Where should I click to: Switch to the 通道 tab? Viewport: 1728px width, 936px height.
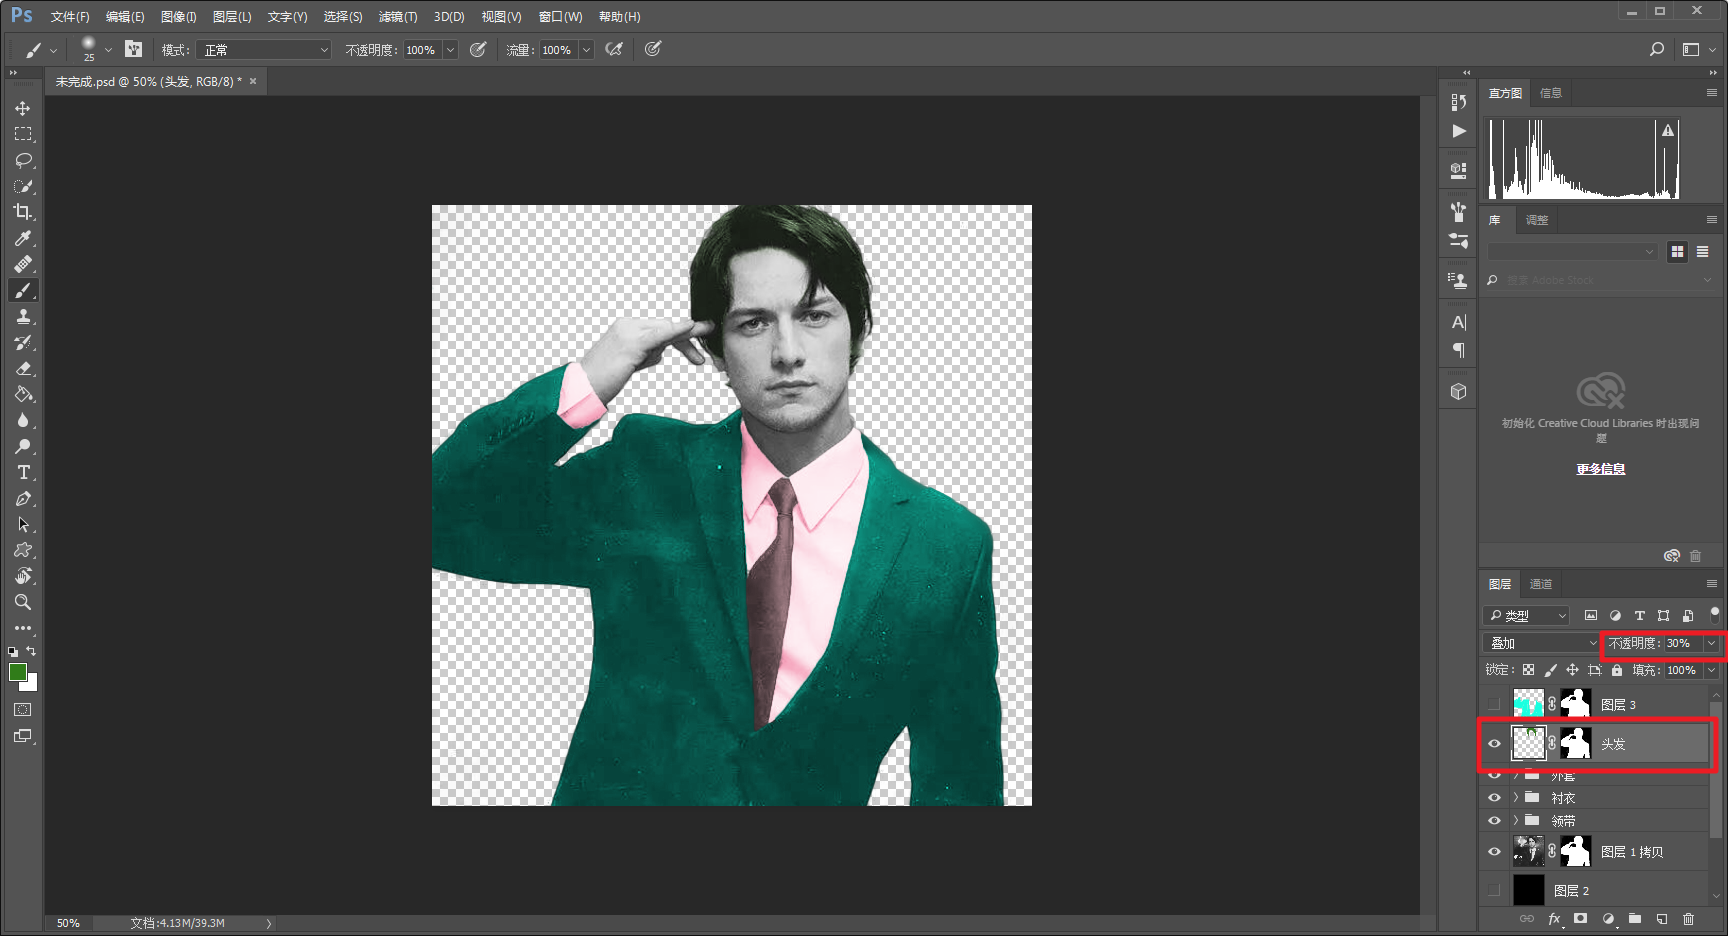click(x=1541, y=584)
